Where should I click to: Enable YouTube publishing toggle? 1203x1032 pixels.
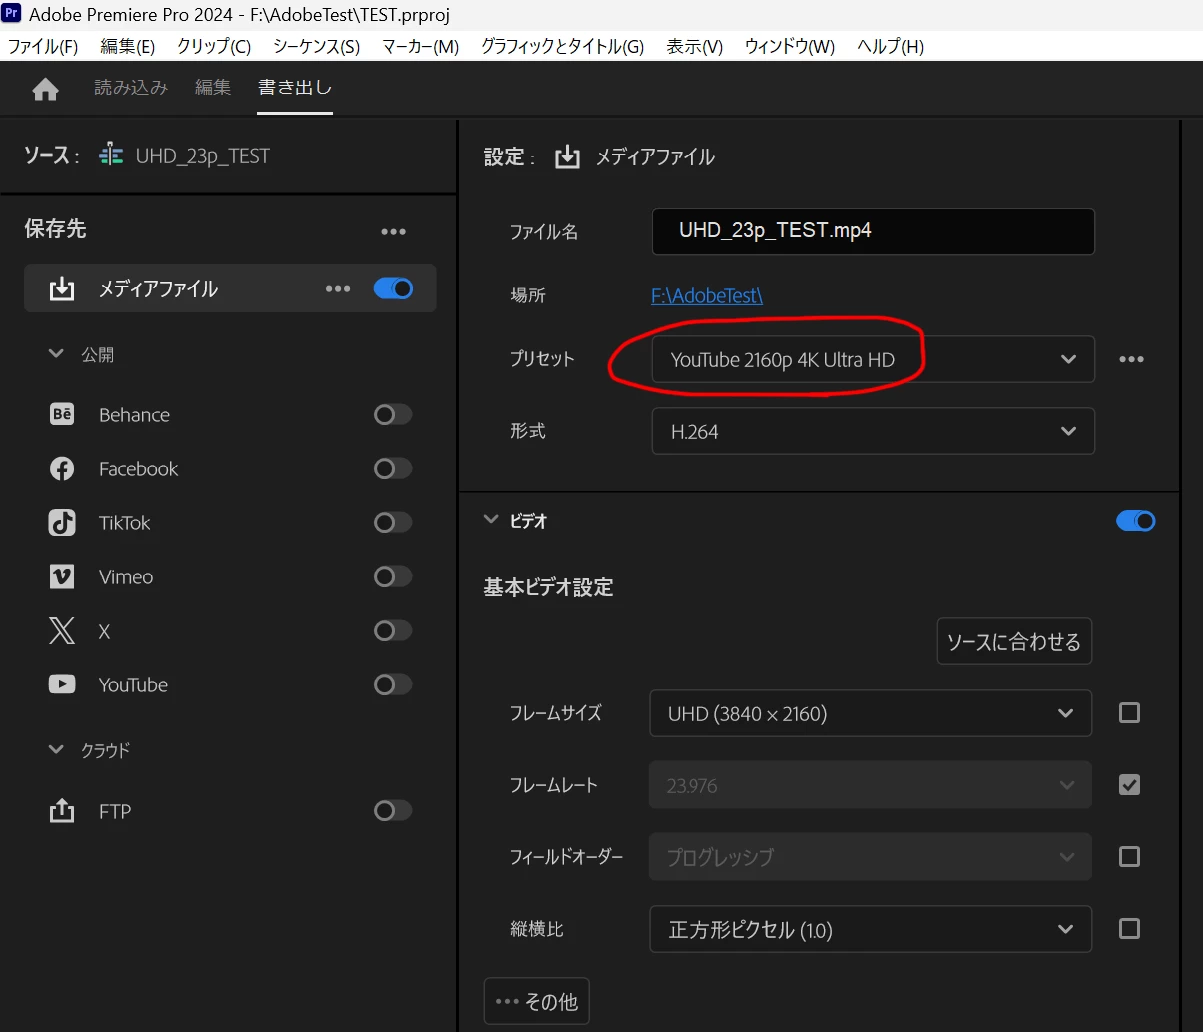click(x=393, y=684)
